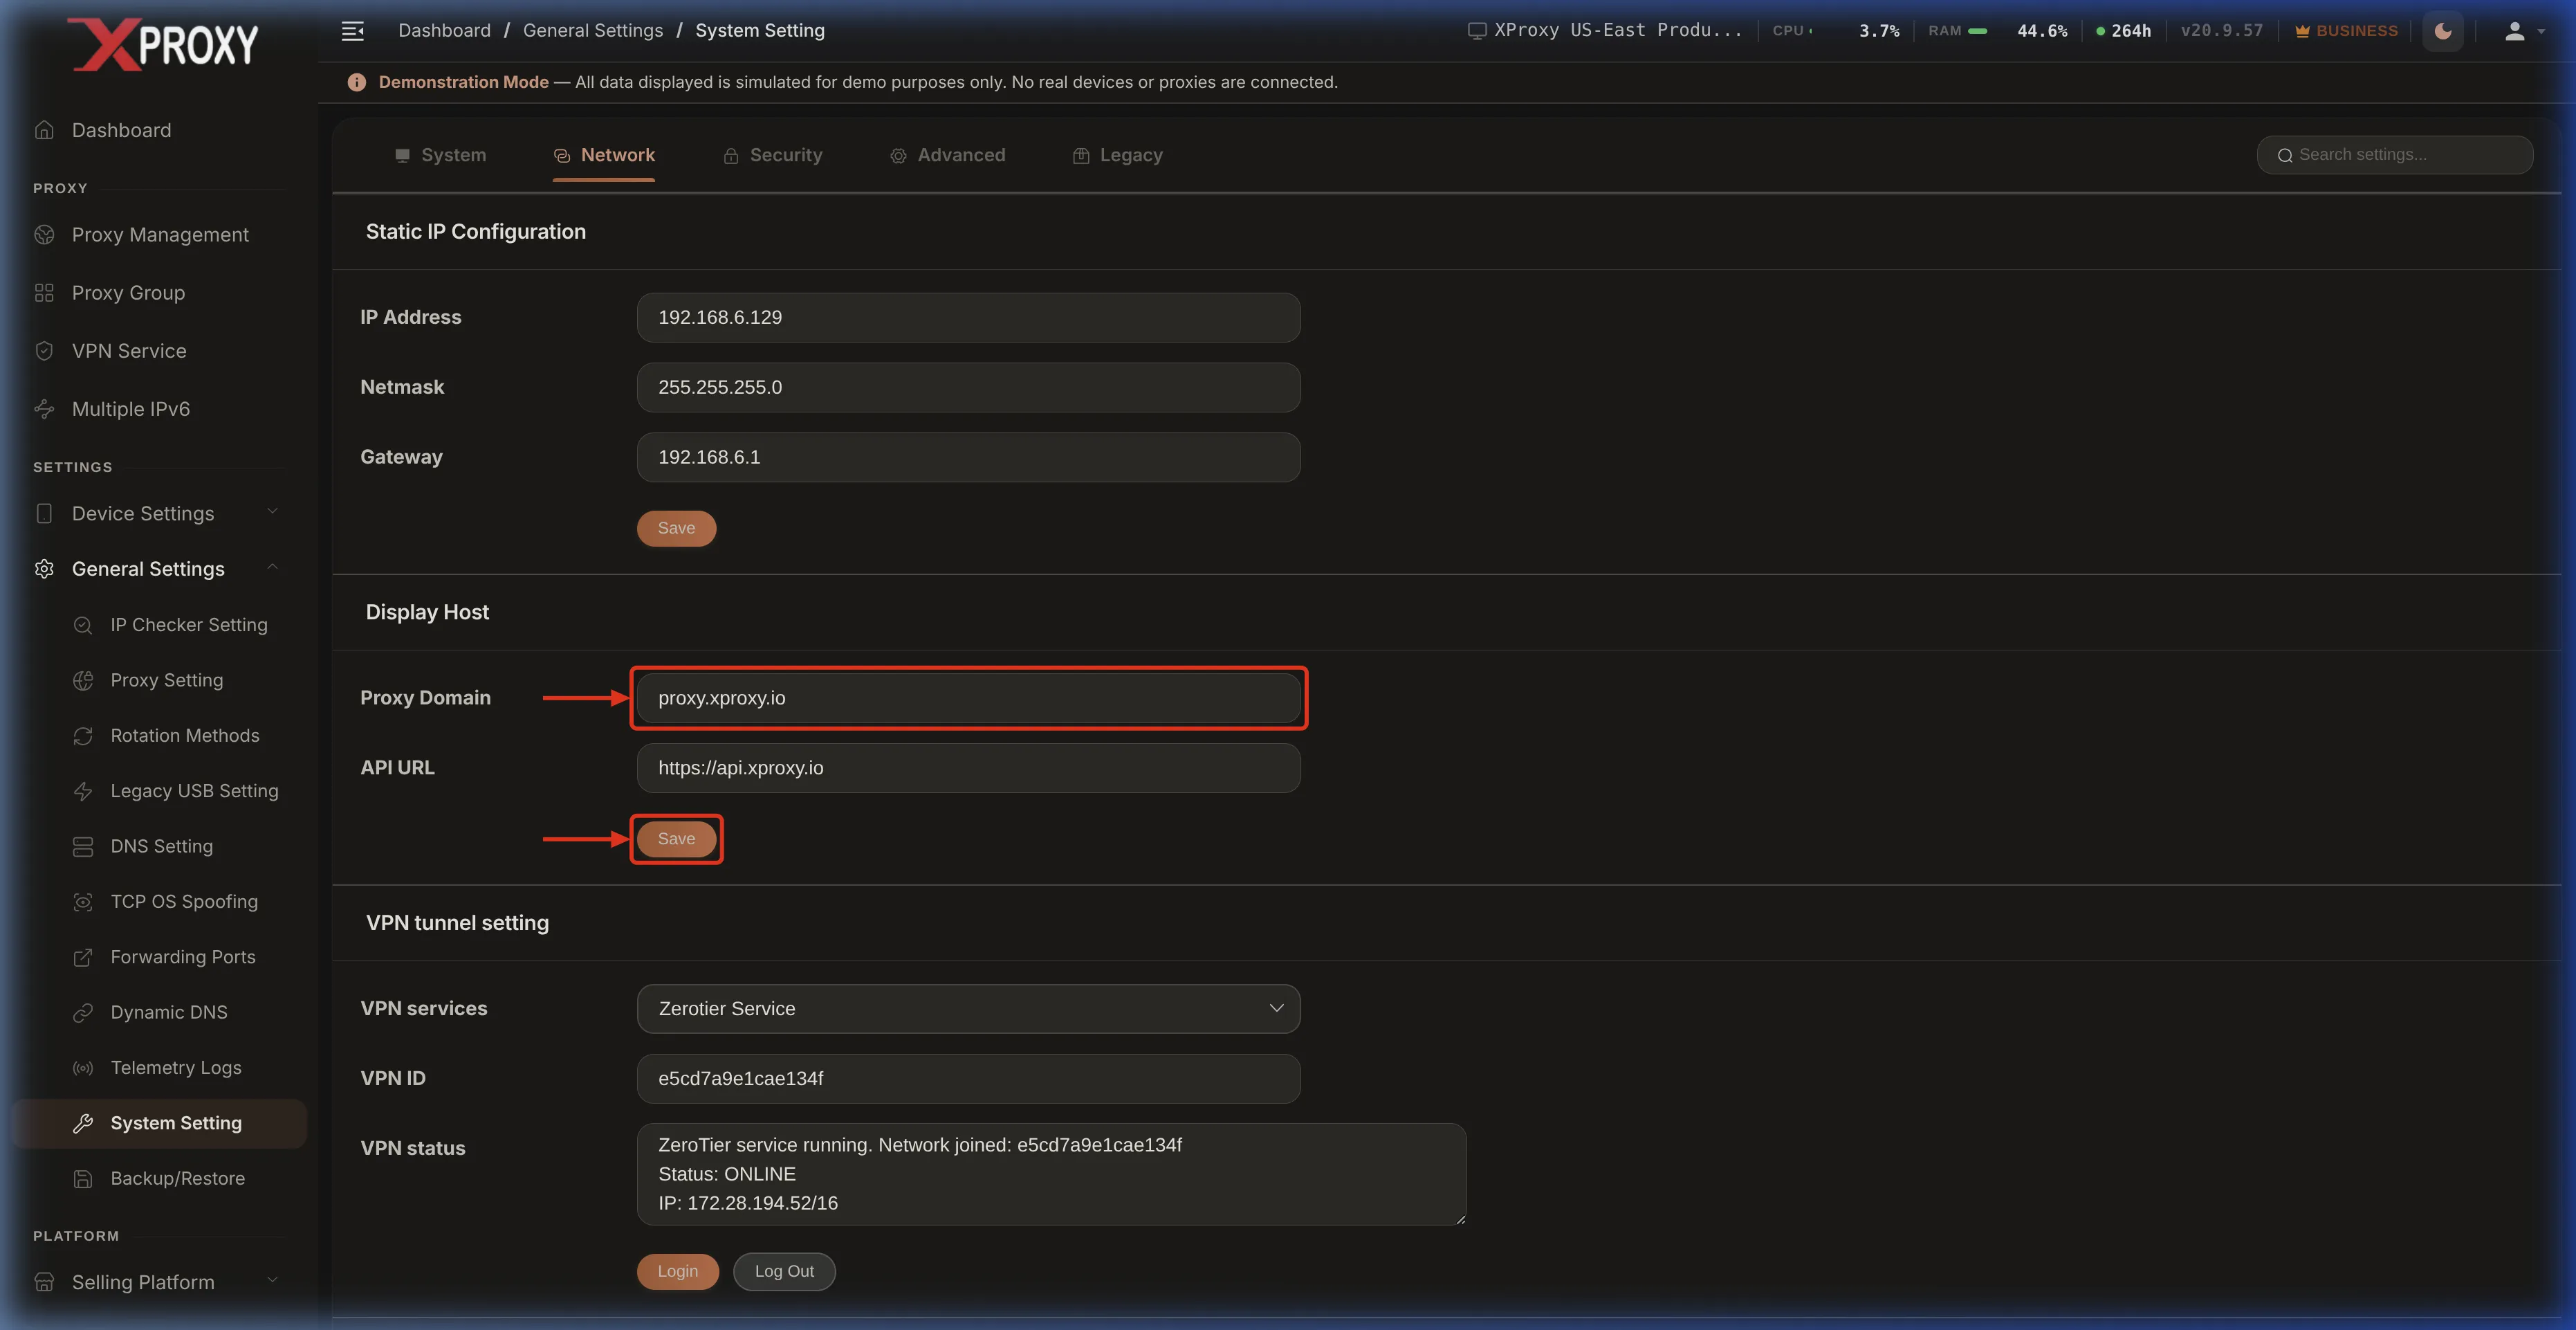This screenshot has width=2576, height=1330.
Task: Click the DNS Setting server icon
Action: click(x=83, y=847)
